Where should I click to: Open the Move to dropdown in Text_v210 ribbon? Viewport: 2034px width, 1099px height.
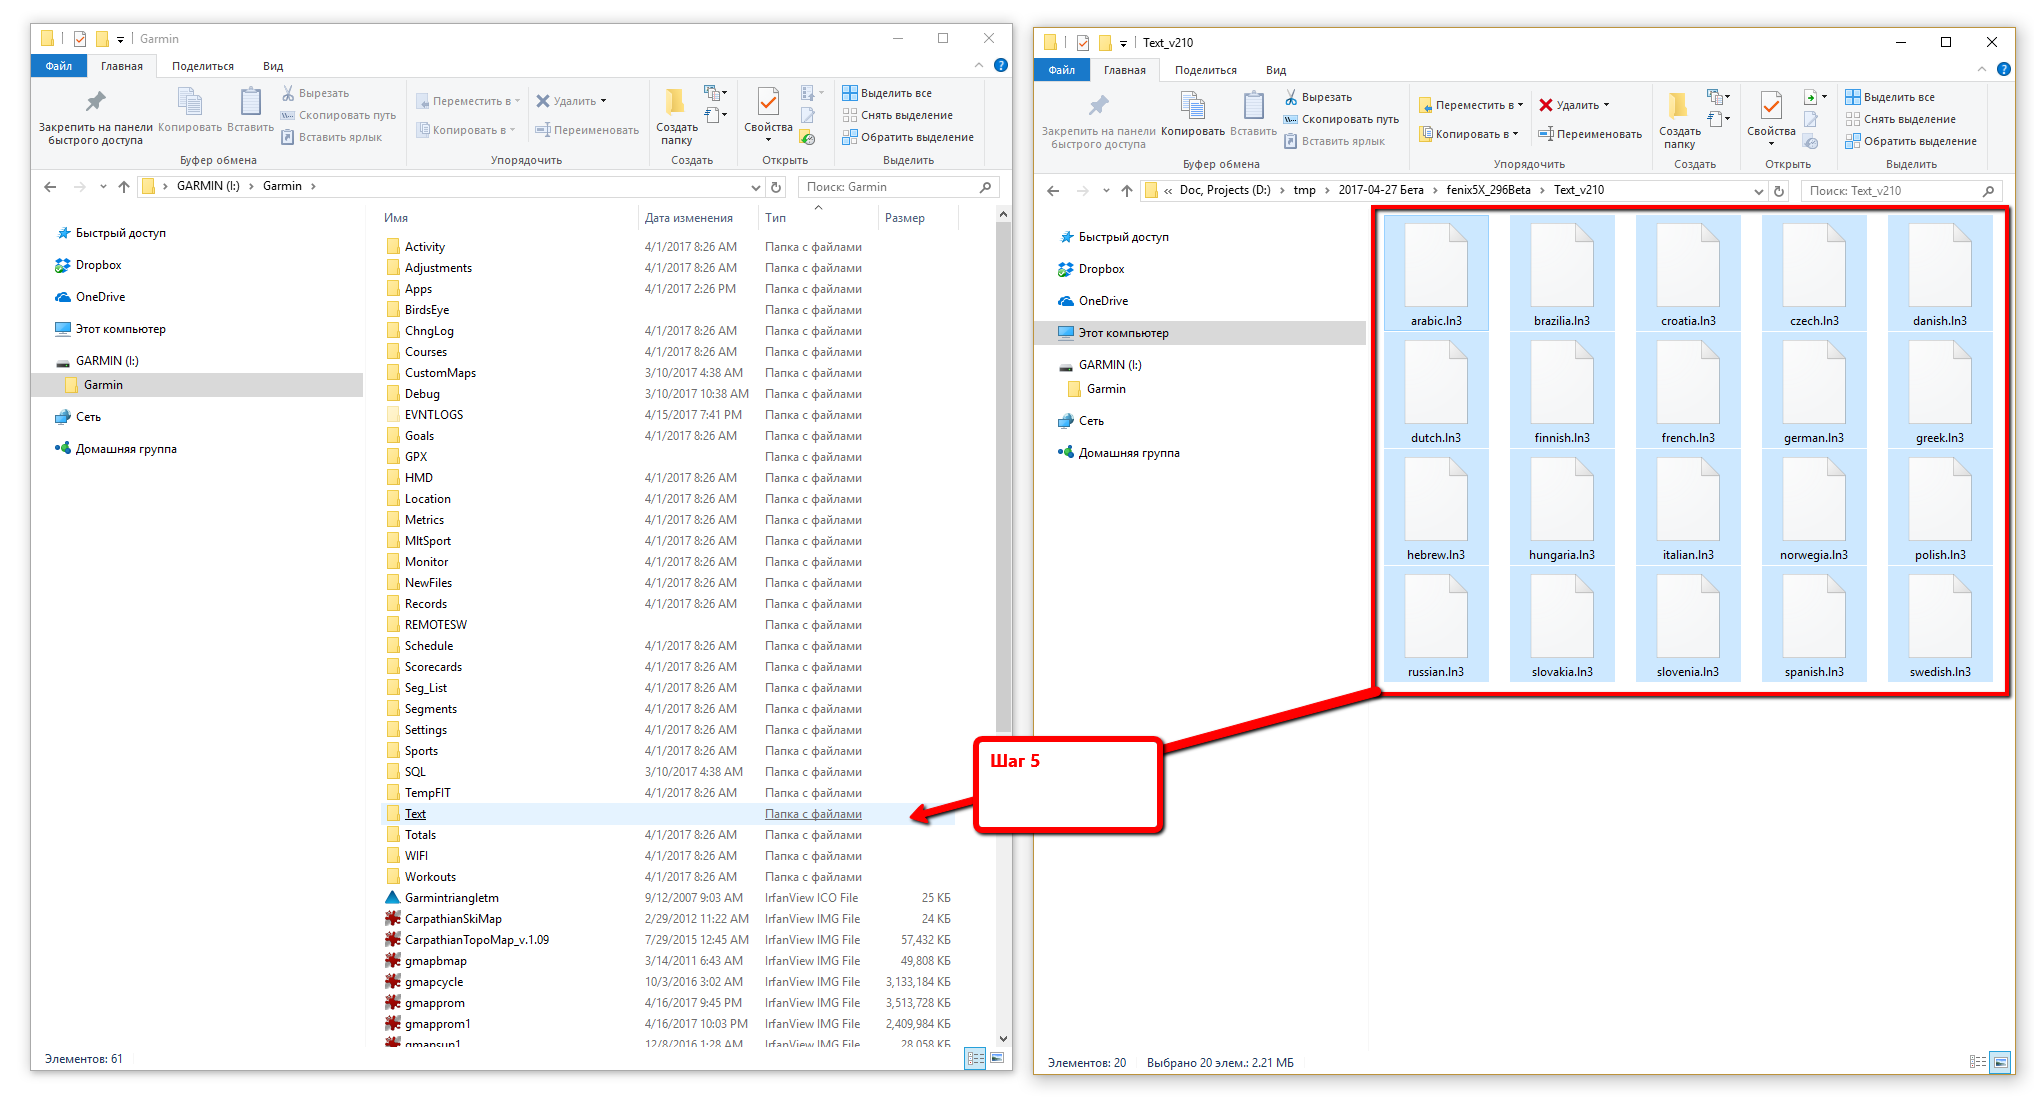(x=1471, y=105)
